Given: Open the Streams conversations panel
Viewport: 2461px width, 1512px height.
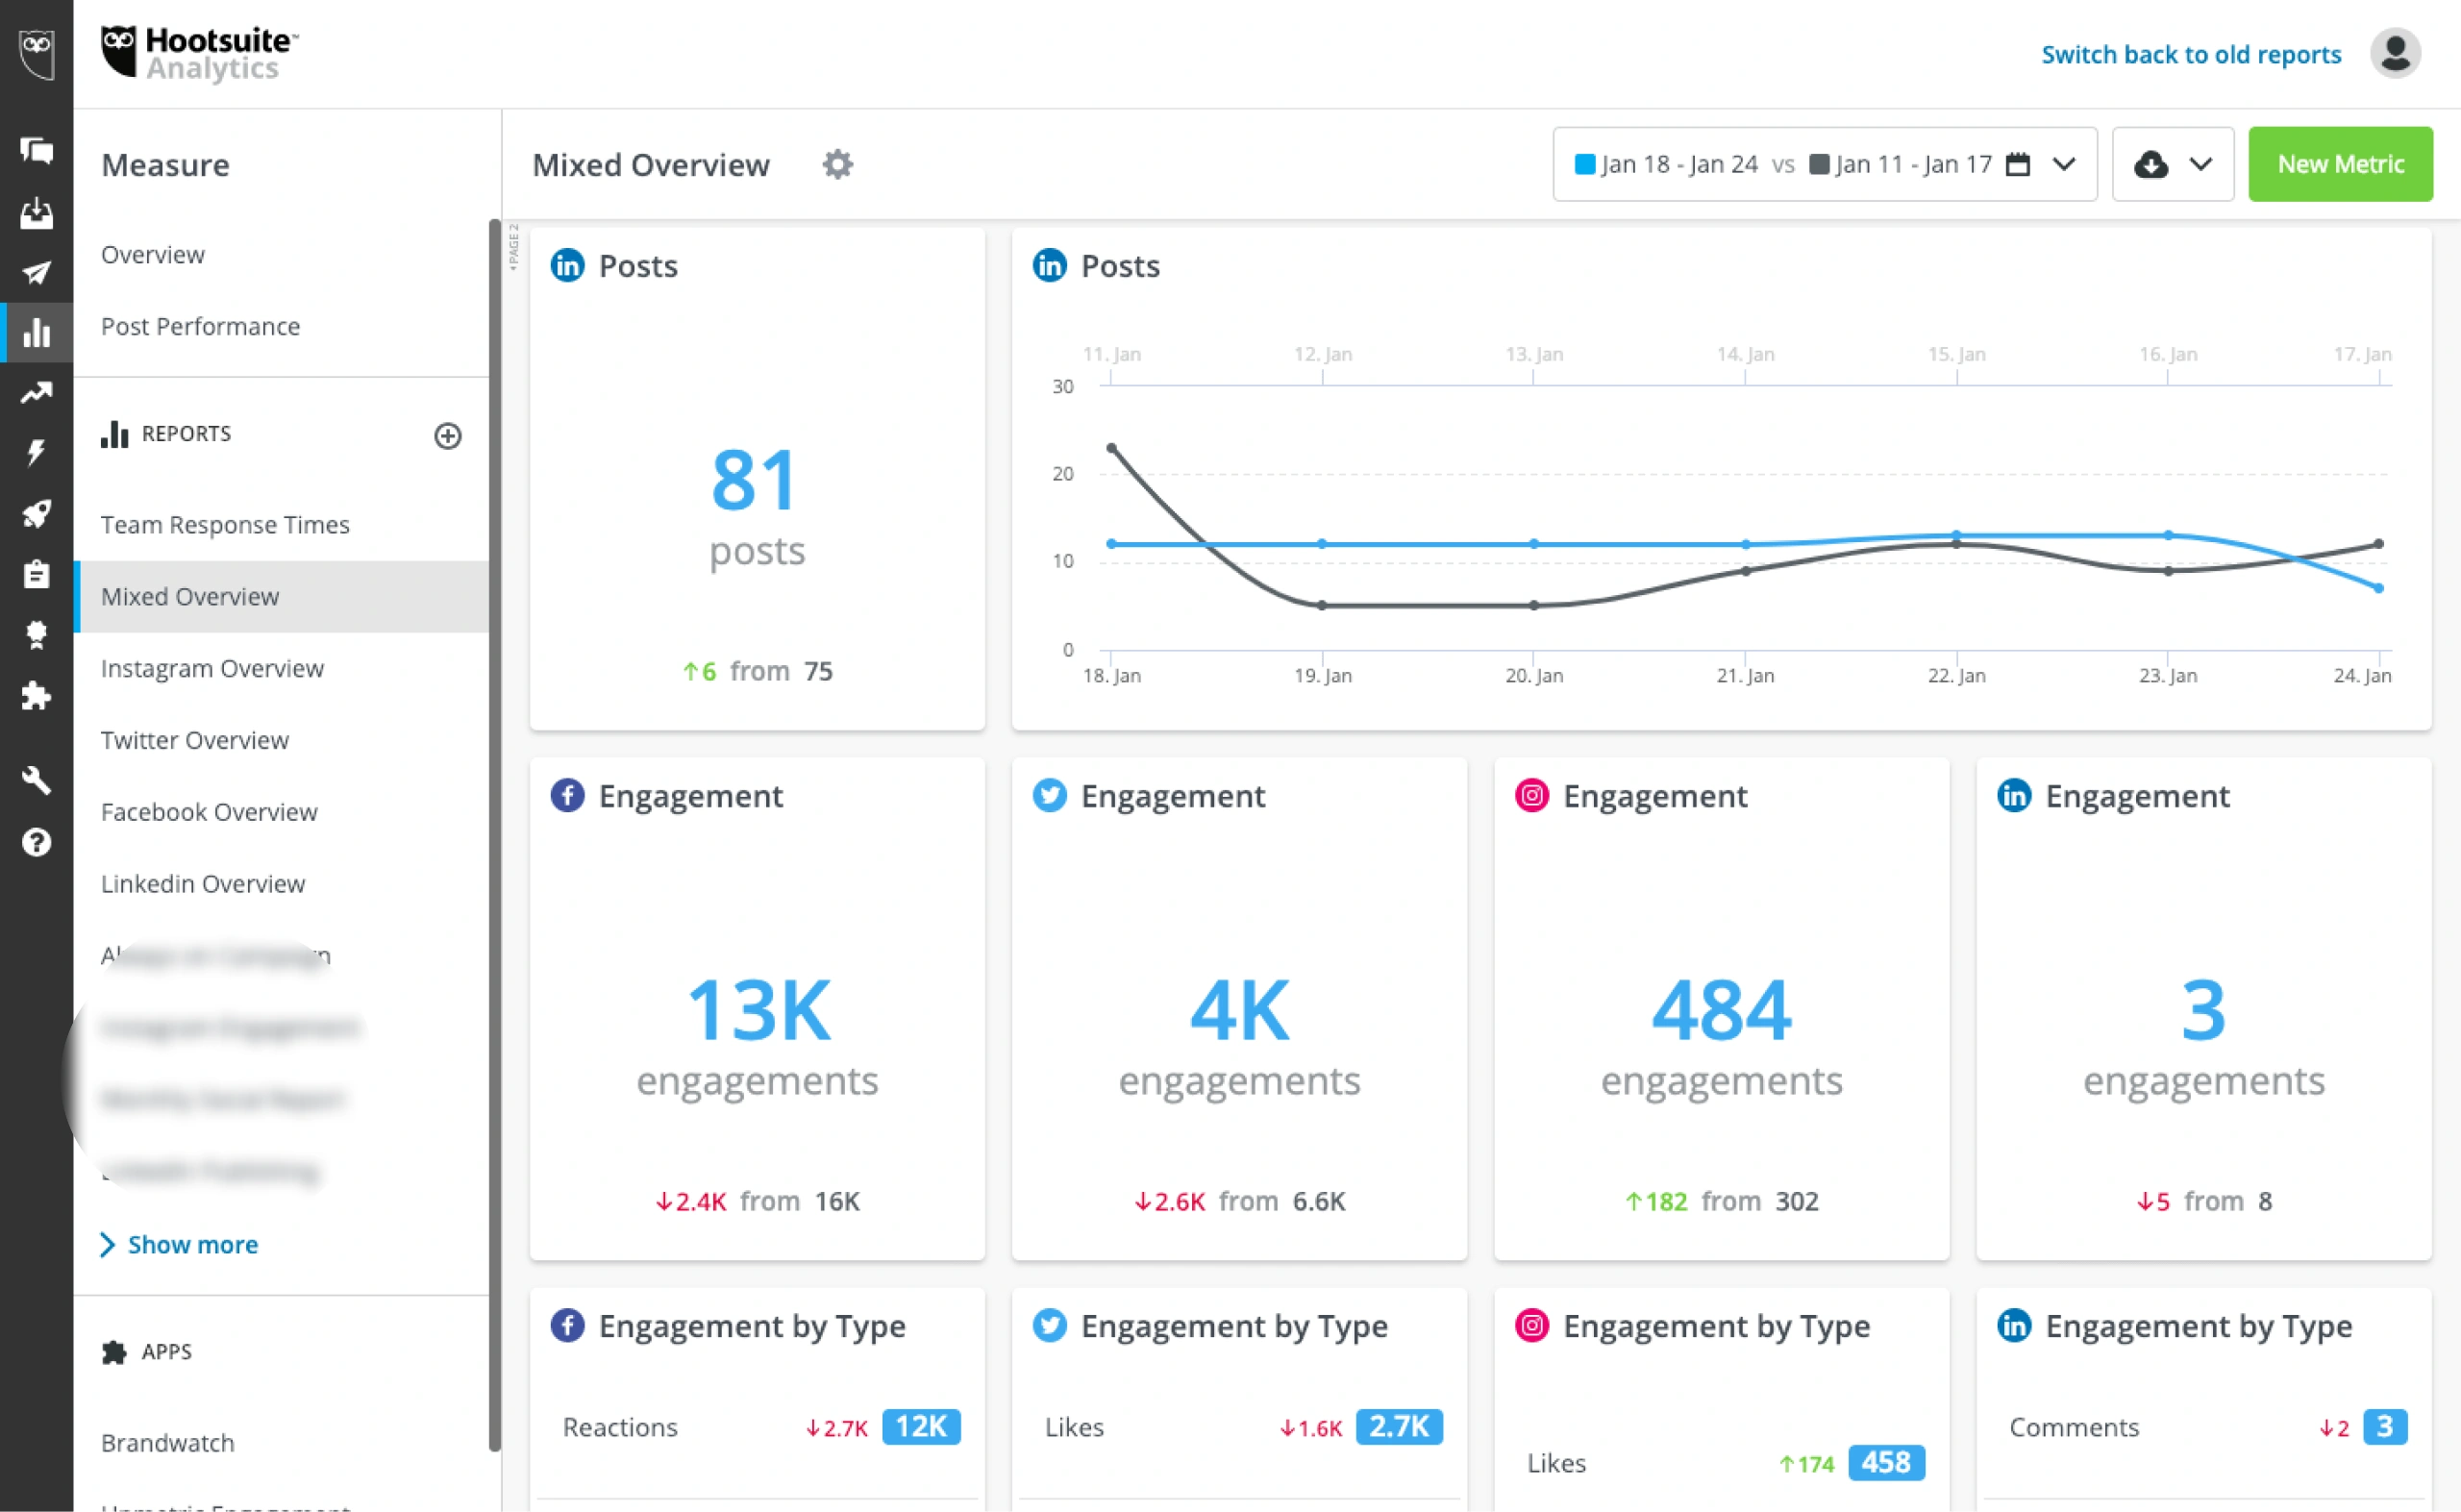Looking at the screenshot, I should point(36,151).
